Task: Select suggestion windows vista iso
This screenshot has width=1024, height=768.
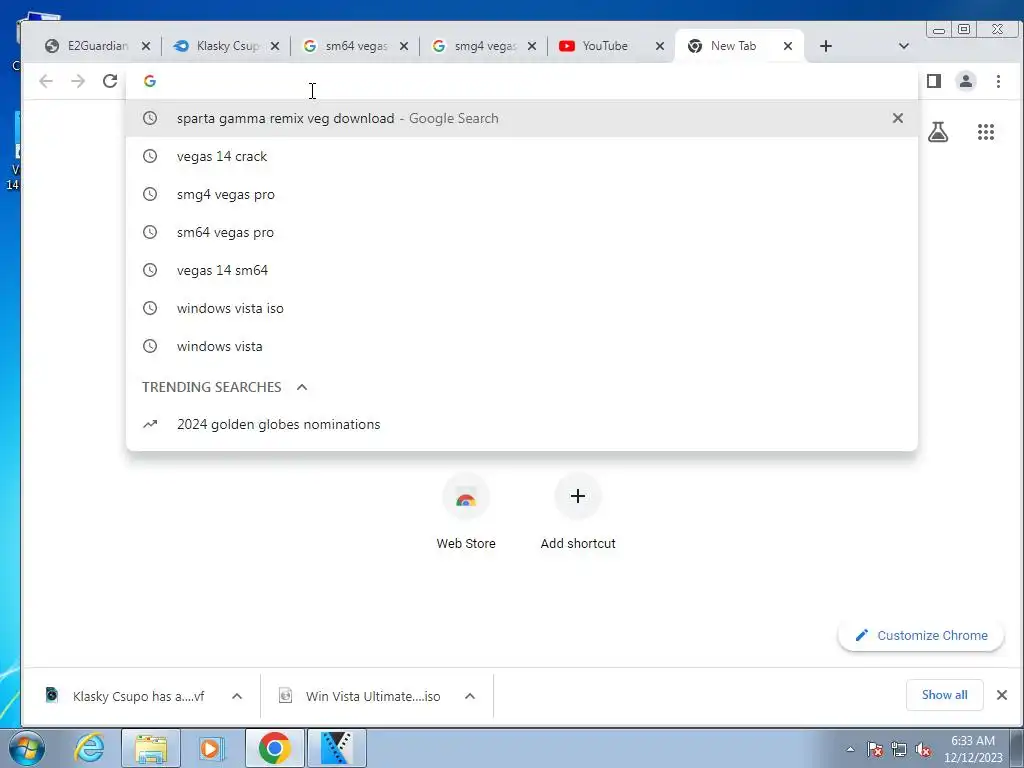Action: [x=521, y=308]
